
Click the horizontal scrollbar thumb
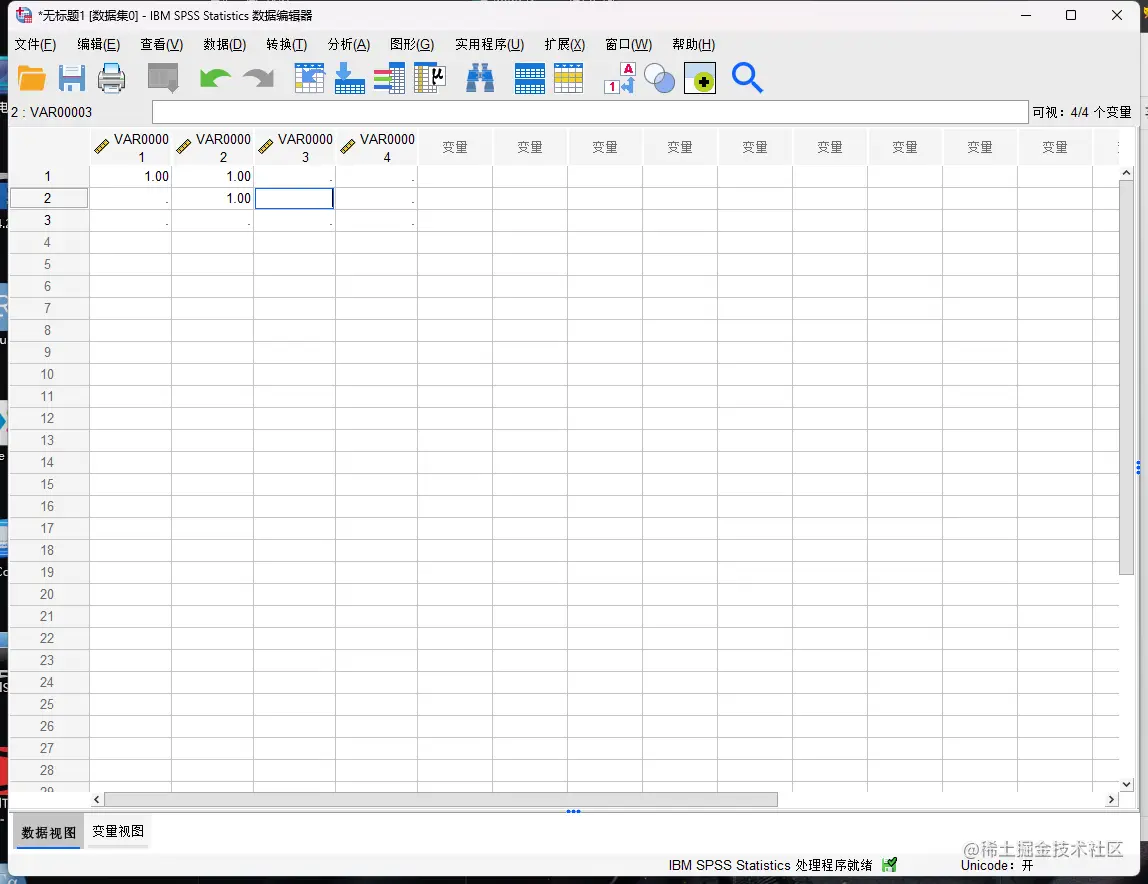441,799
